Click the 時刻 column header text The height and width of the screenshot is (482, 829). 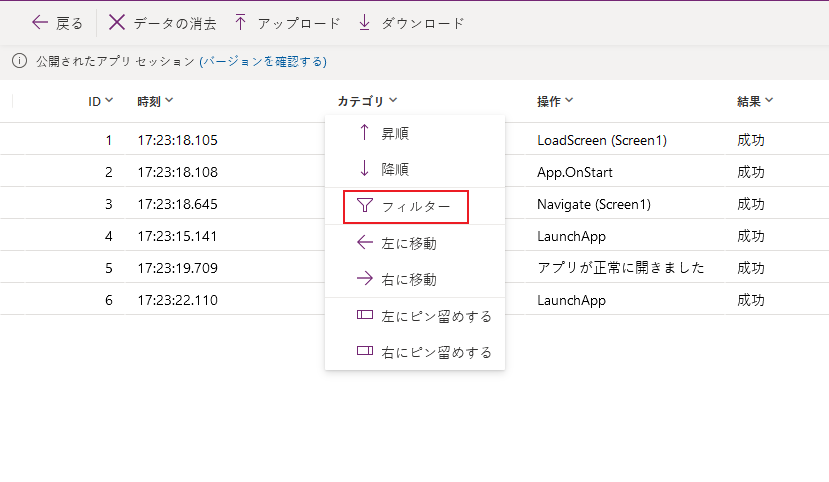click(x=149, y=101)
